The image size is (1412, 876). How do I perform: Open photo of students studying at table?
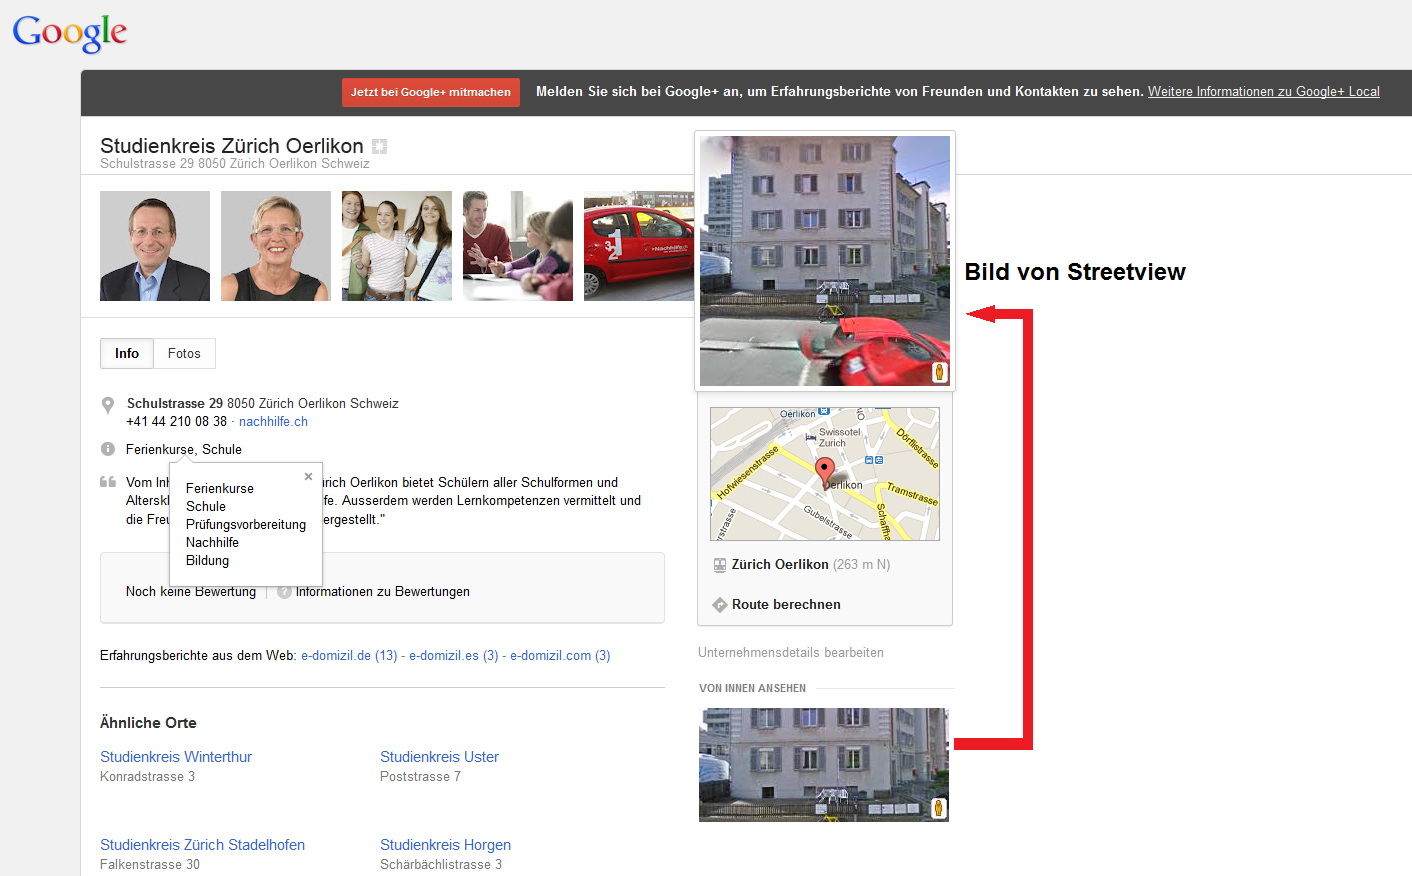coord(518,246)
